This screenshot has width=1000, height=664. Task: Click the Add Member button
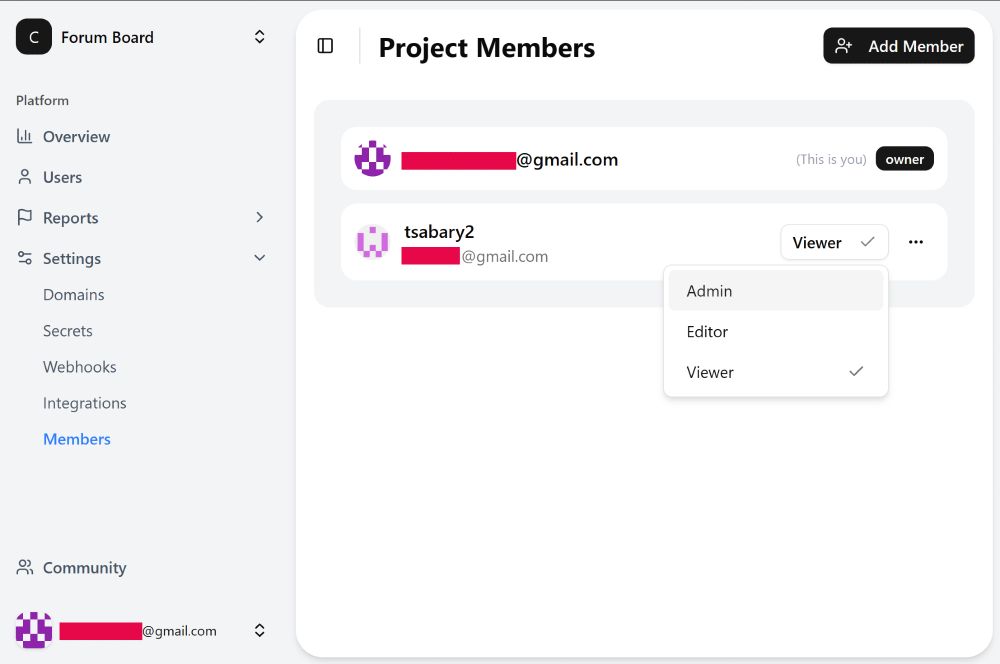[x=898, y=46]
